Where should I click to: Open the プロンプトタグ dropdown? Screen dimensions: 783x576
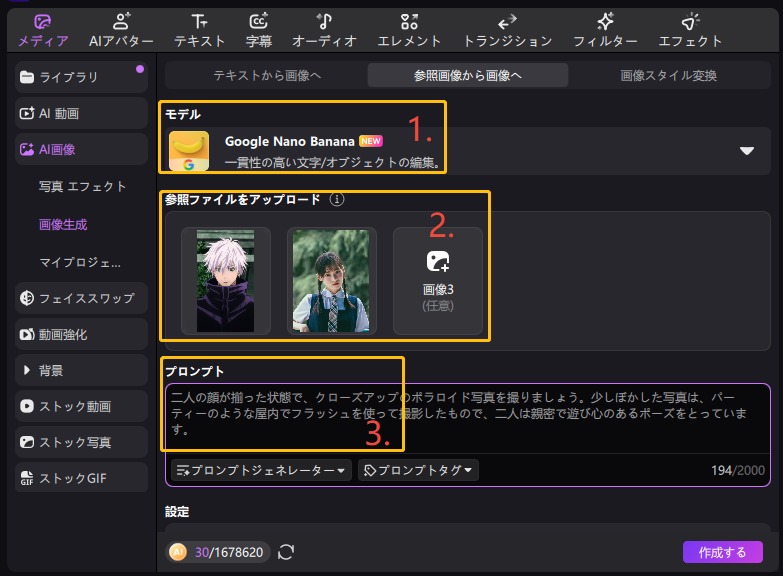coord(418,470)
